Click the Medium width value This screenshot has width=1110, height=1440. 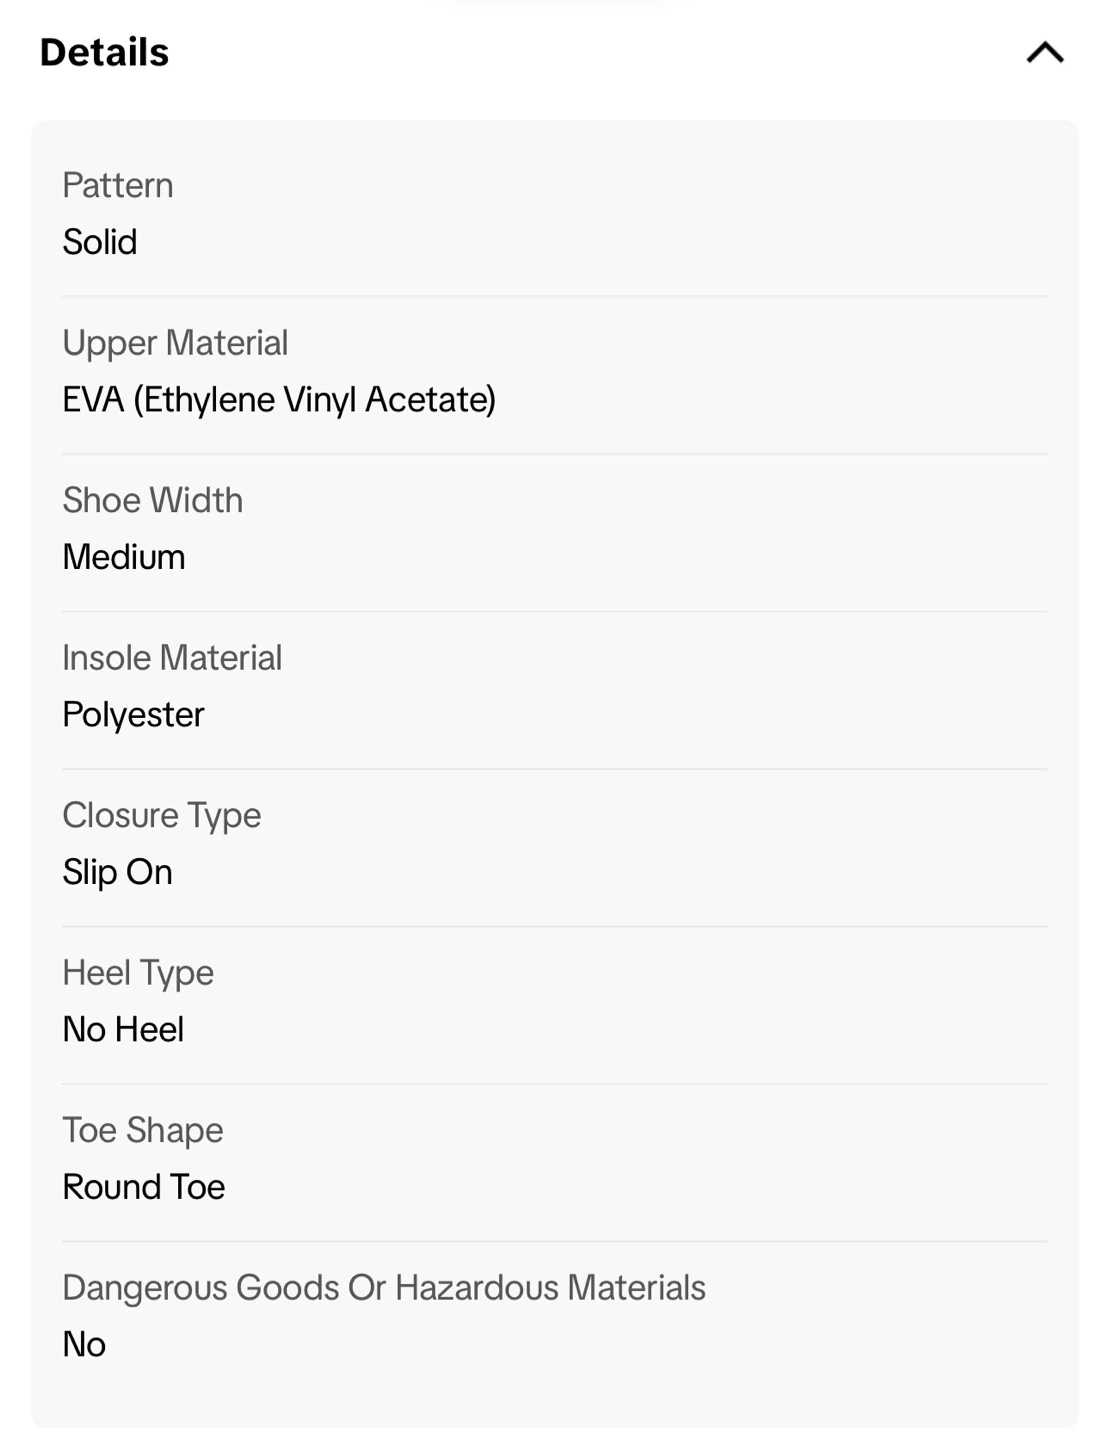coord(124,557)
